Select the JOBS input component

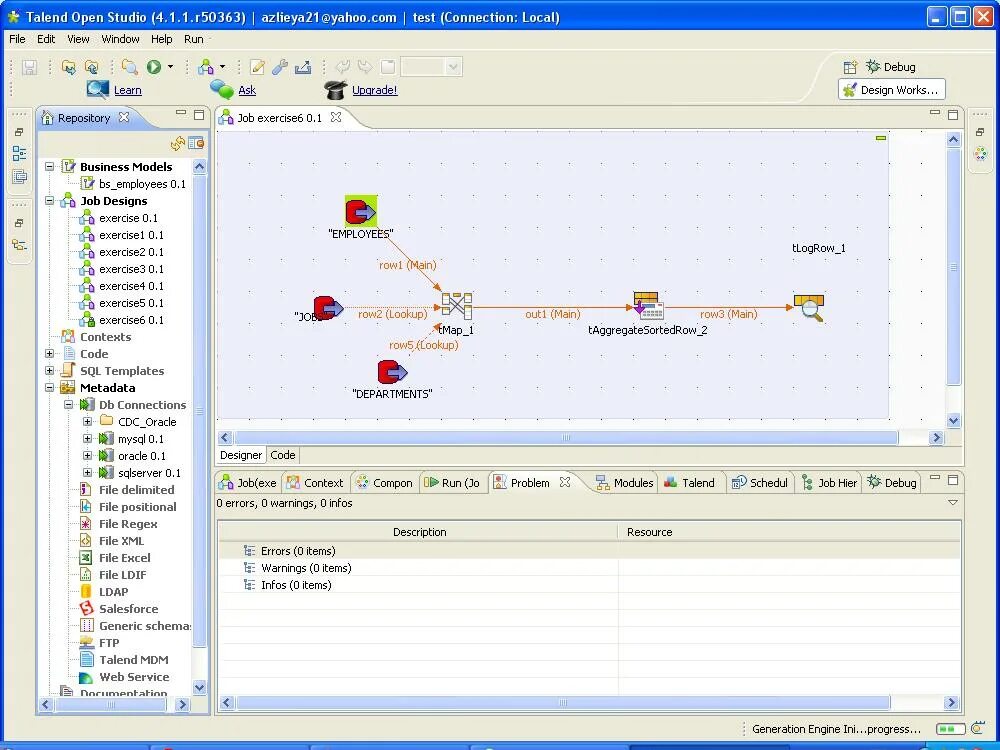pyautogui.click(x=328, y=307)
